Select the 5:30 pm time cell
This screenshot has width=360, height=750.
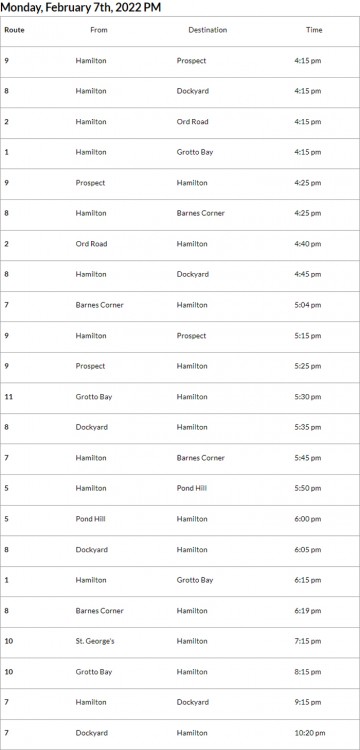tap(308, 397)
